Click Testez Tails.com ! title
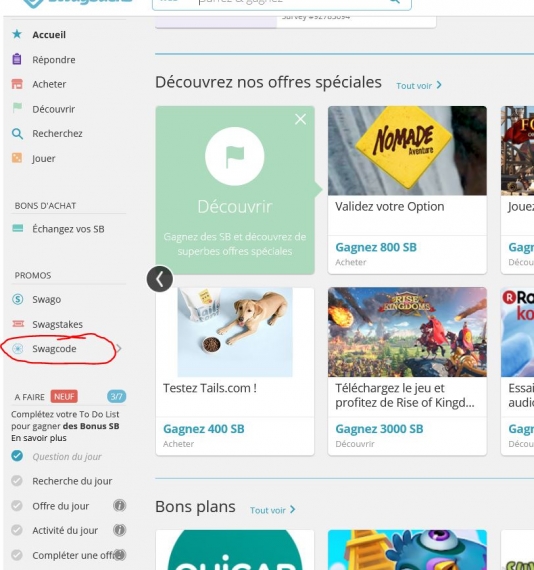This screenshot has height=570, width=534. point(210,388)
